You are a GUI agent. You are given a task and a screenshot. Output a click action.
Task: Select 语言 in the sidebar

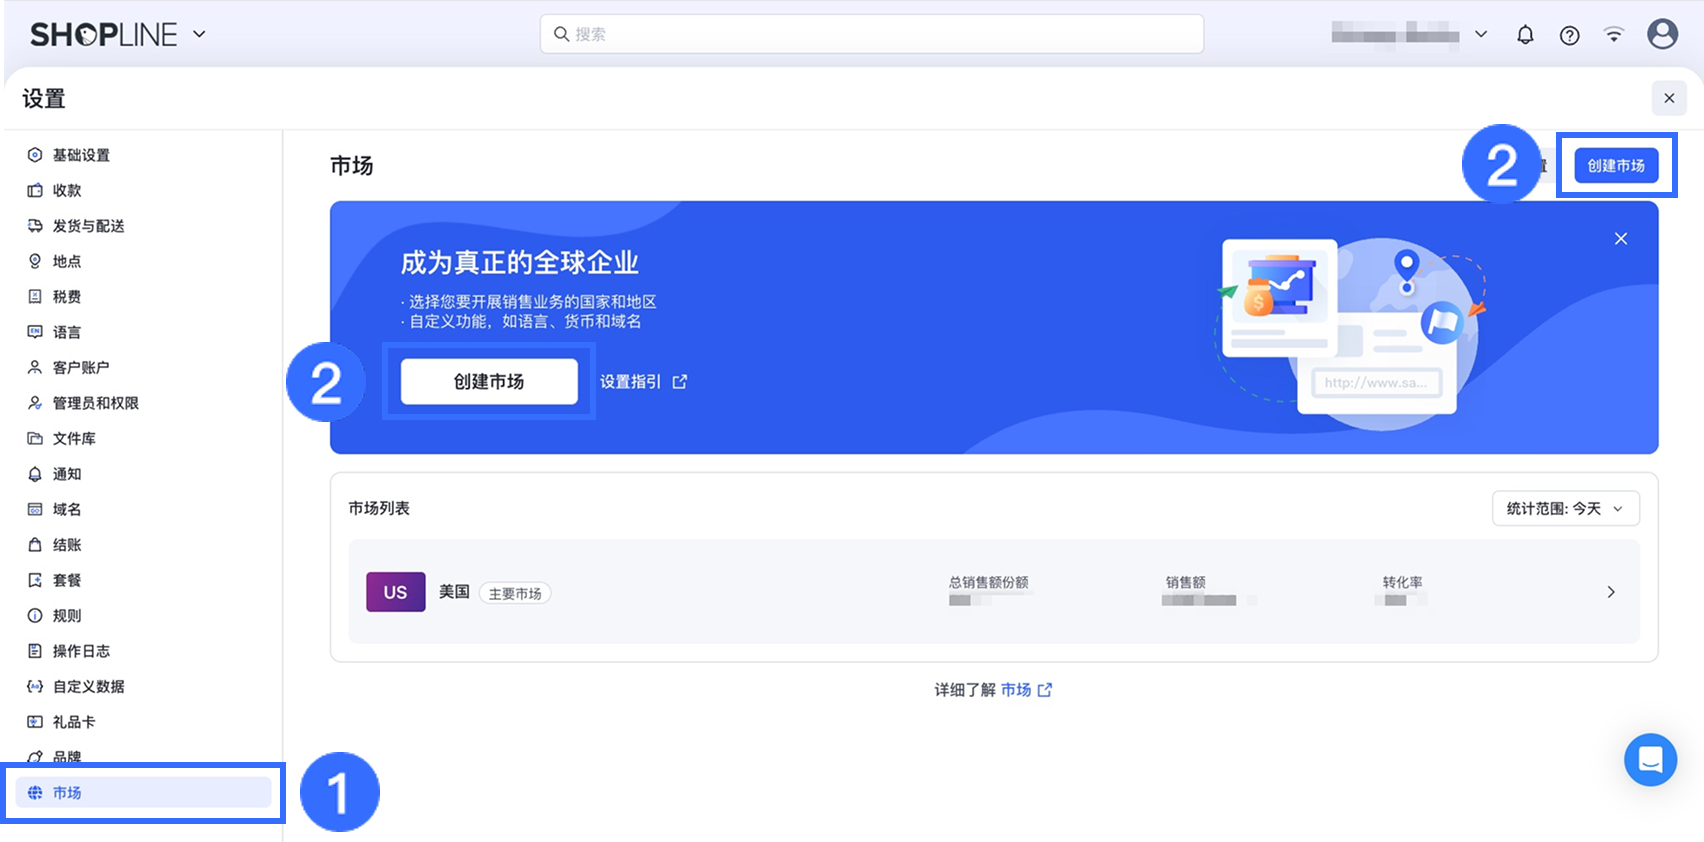tap(144, 332)
